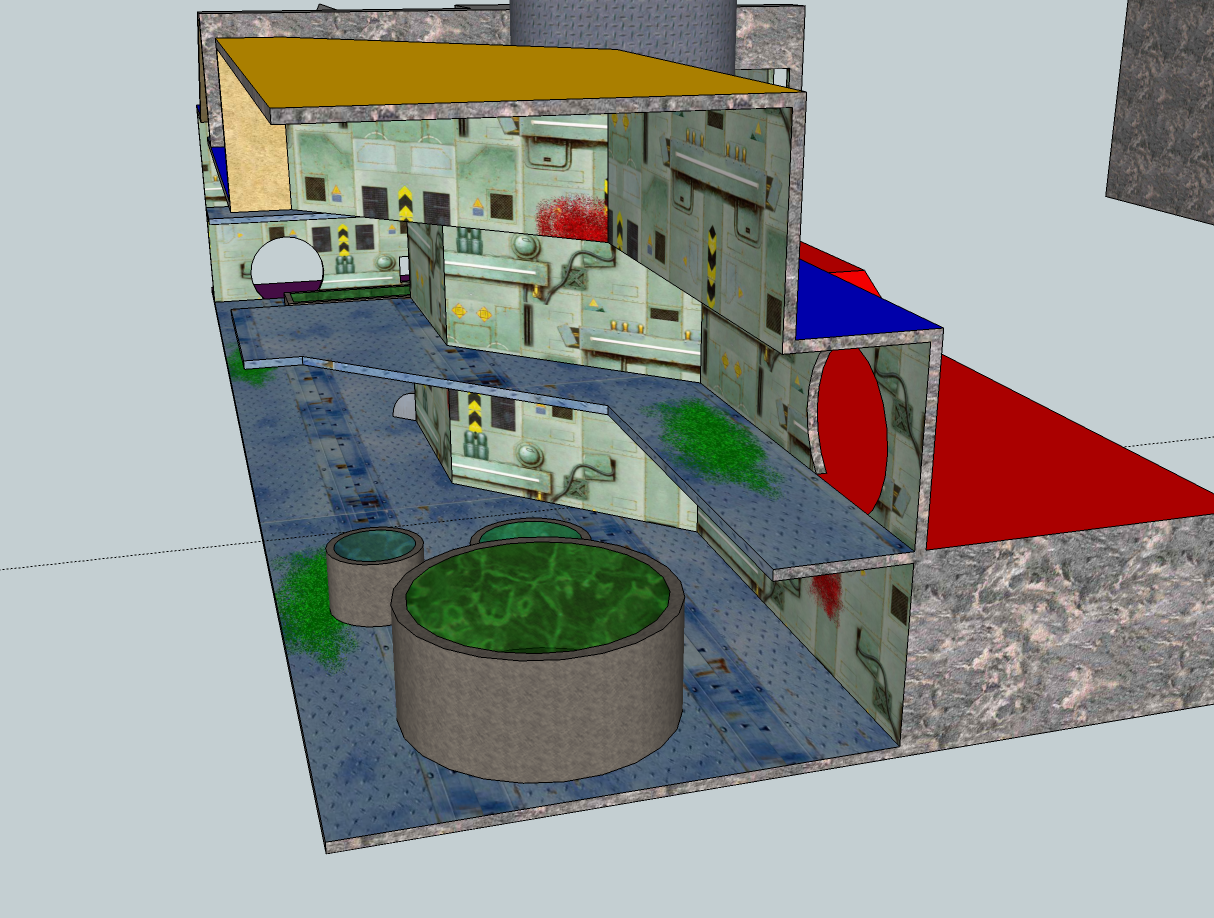Viewport: 1214px width, 918px height.
Task: Click the moss patch near the red tunnel opening
Action: tap(714, 445)
